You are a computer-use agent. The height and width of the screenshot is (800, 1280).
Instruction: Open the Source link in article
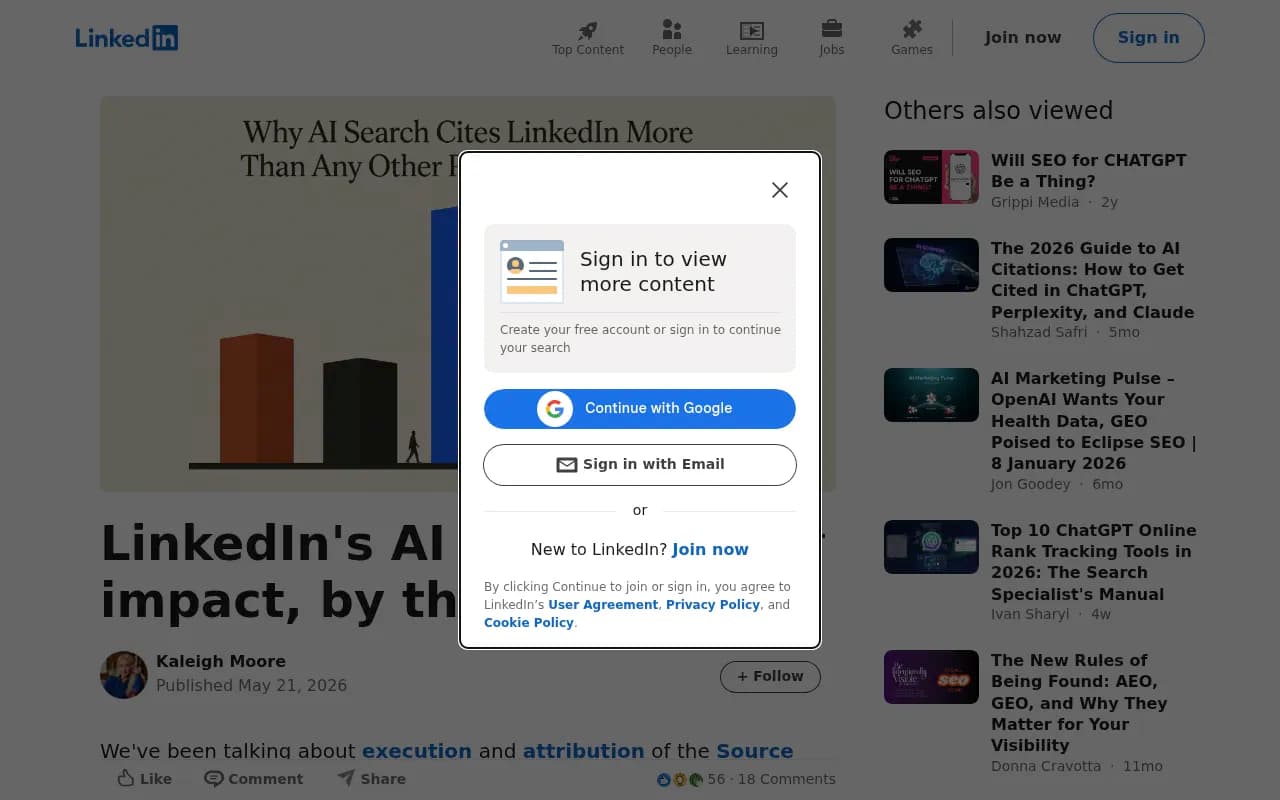755,751
